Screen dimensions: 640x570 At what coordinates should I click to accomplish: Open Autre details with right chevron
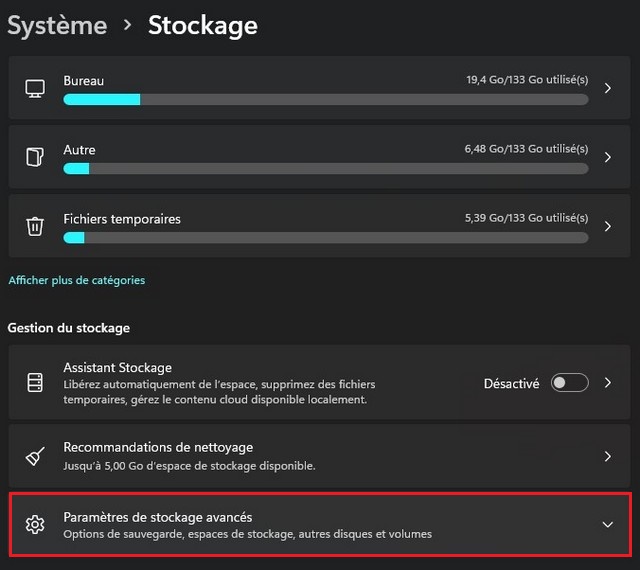point(608,157)
